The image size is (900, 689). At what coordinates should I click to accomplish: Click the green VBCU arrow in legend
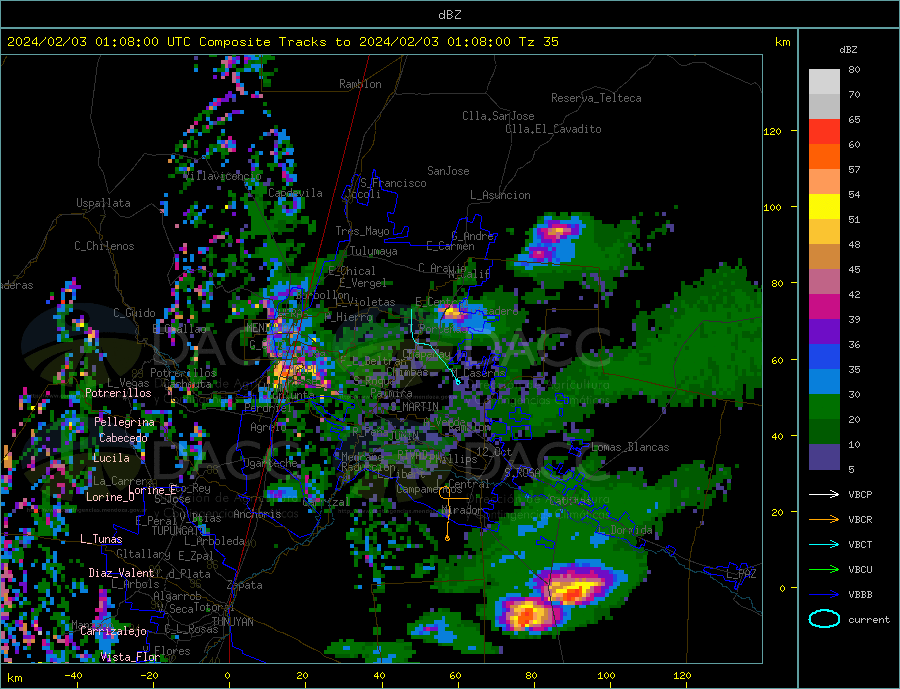click(824, 570)
